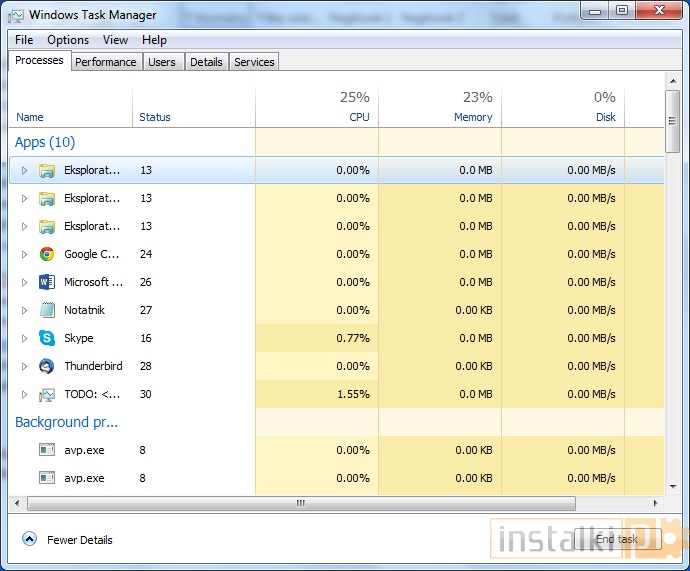The width and height of the screenshot is (690, 571).
Task: Click the vertical scrollbar down arrow
Action: pyautogui.click(x=673, y=487)
